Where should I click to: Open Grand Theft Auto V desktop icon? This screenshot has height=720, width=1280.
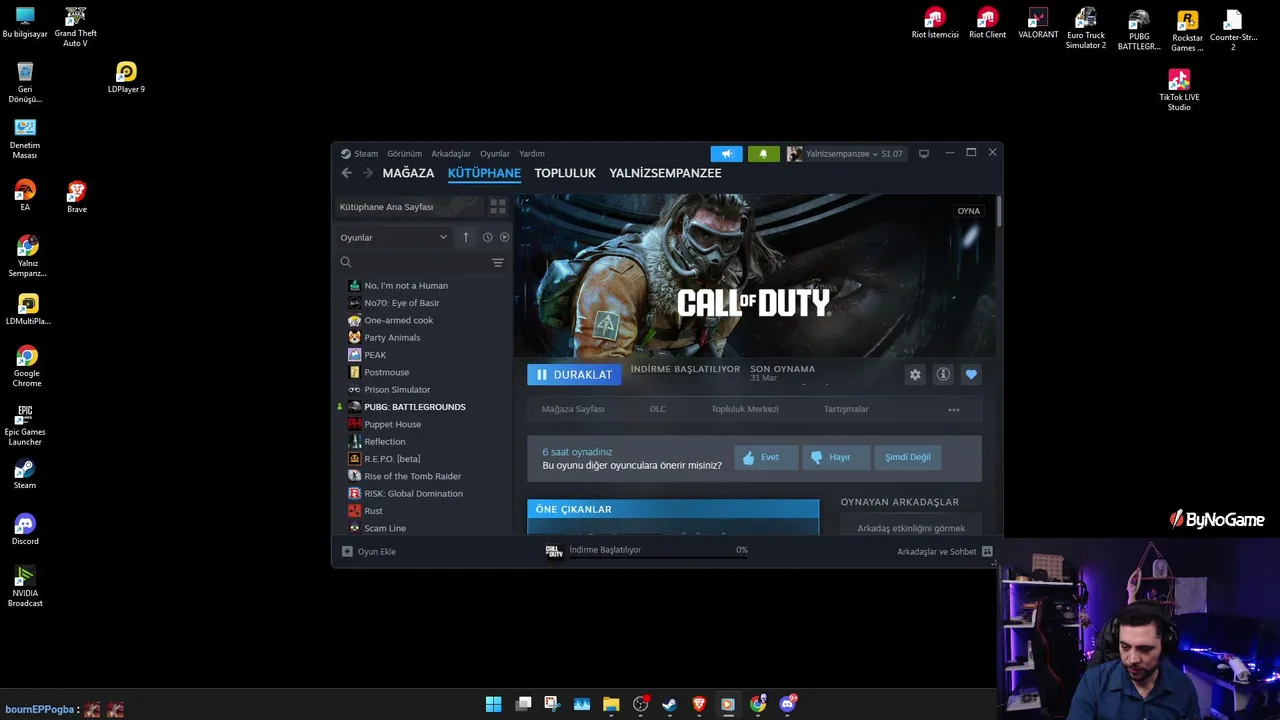coord(75,27)
